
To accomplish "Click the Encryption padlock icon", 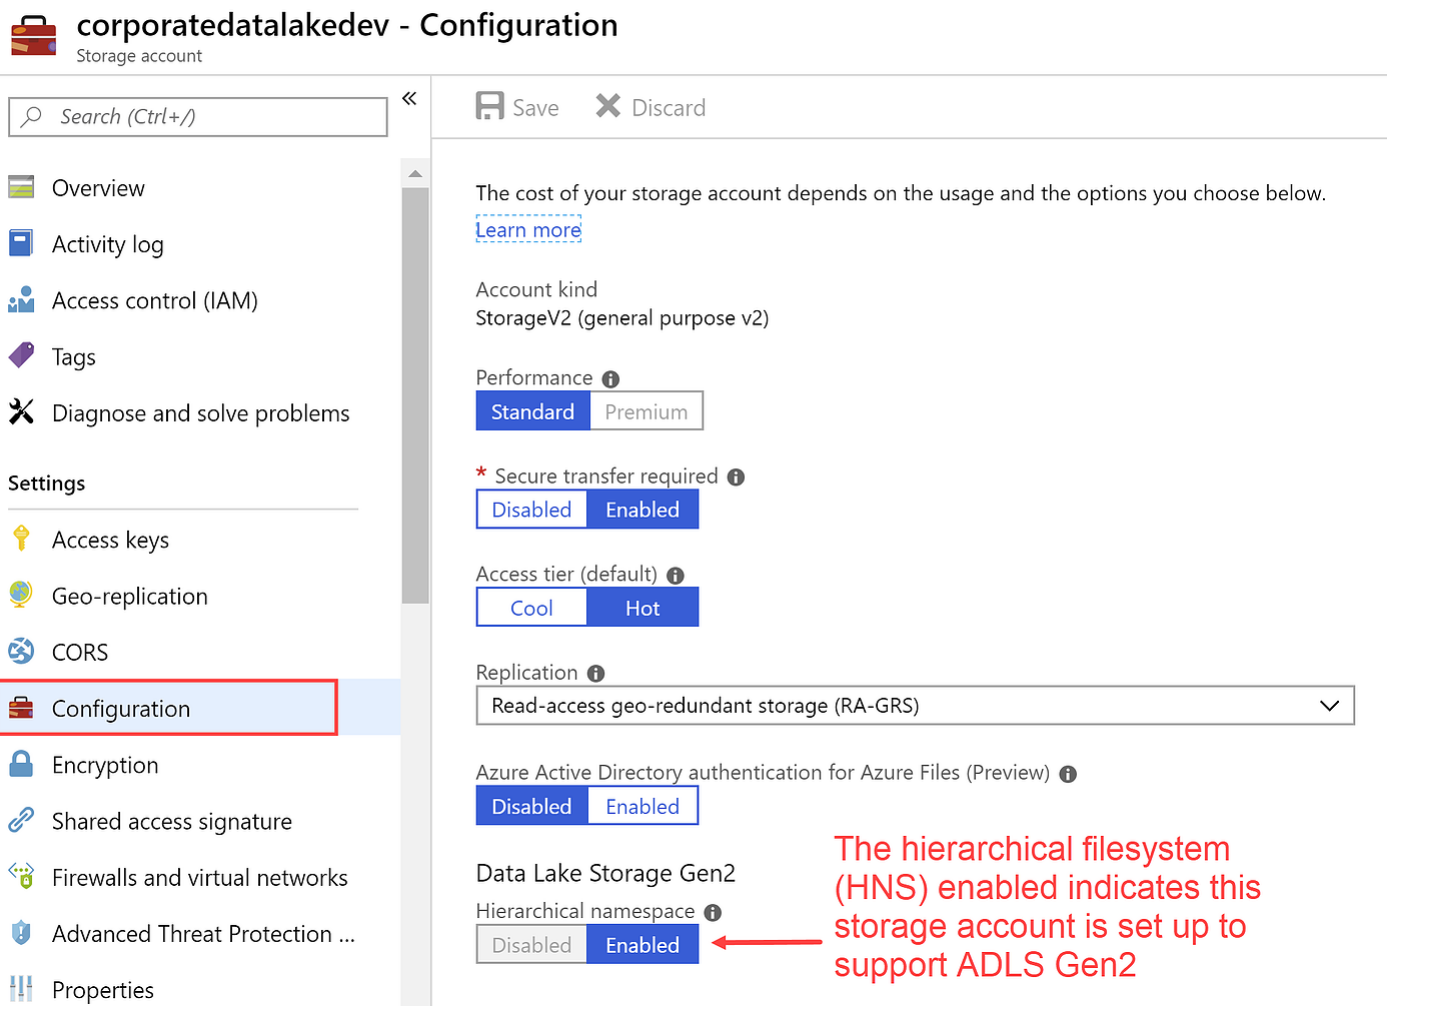I will click(x=21, y=763).
